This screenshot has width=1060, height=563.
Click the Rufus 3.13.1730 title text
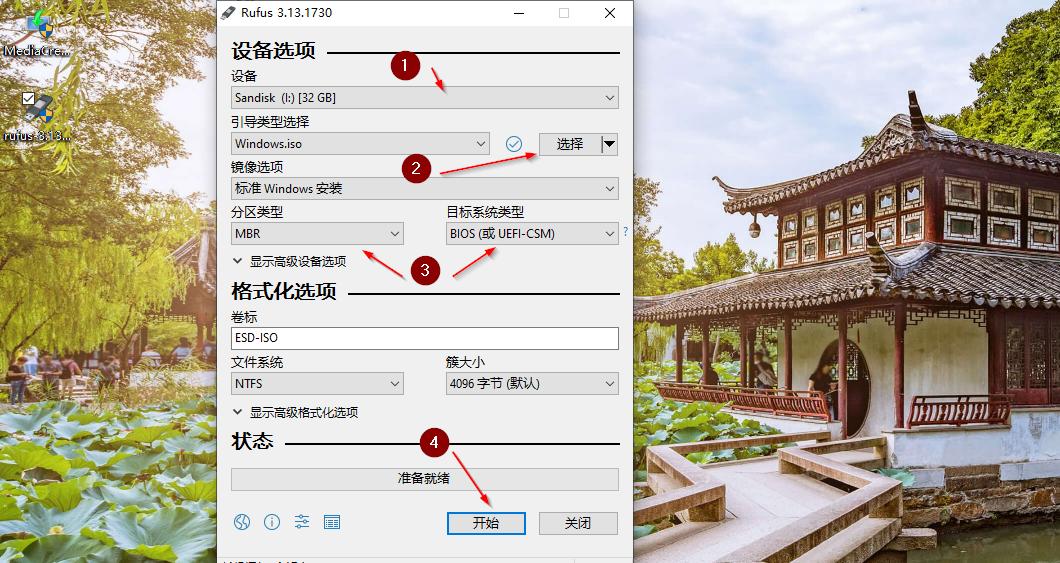287,13
